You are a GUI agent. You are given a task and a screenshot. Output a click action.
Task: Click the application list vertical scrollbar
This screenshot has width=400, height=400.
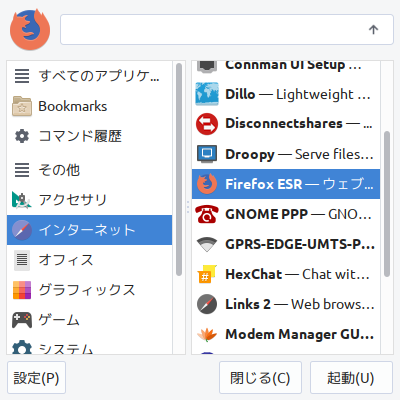pyautogui.click(x=387, y=204)
